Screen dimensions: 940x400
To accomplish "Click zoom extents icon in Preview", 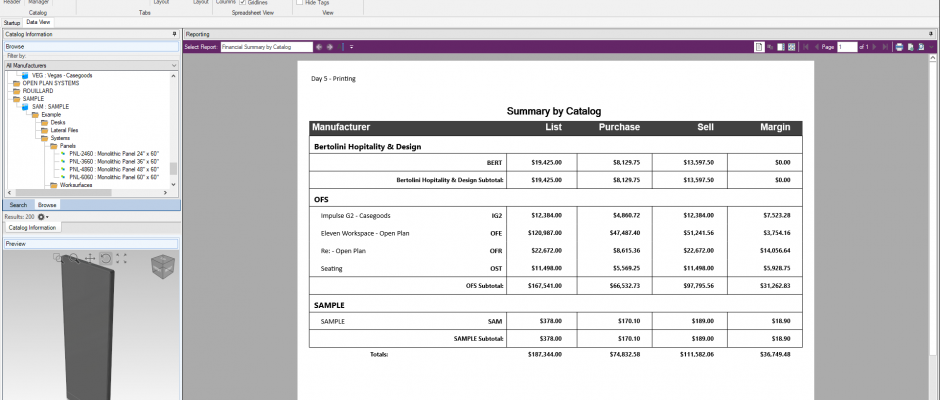I will point(121,258).
